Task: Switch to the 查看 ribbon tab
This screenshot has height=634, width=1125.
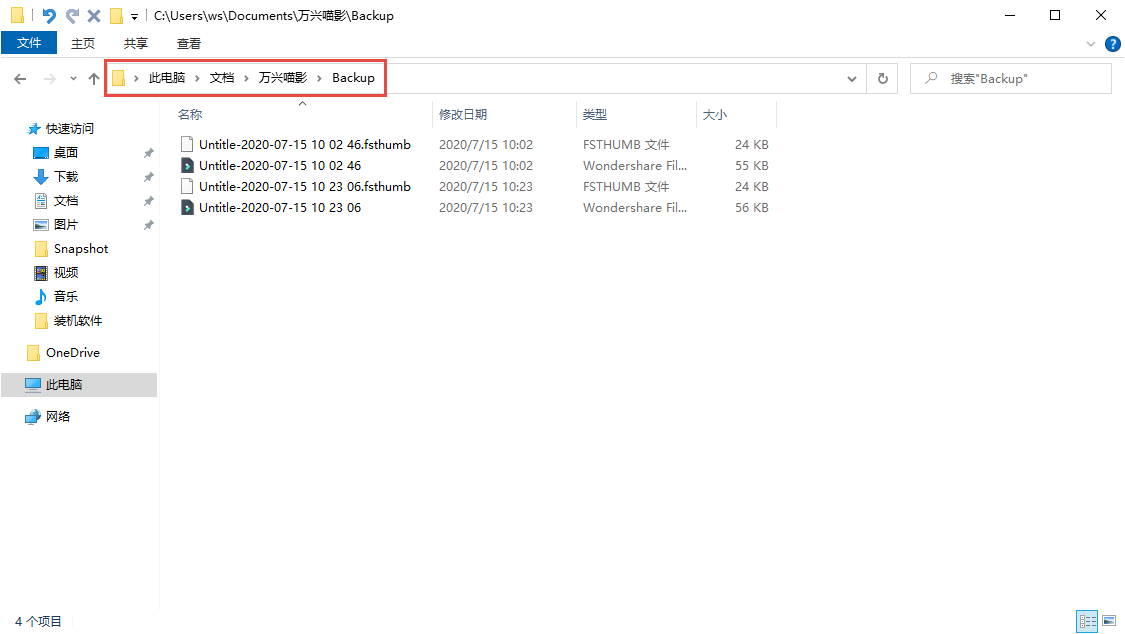Action: click(x=189, y=44)
